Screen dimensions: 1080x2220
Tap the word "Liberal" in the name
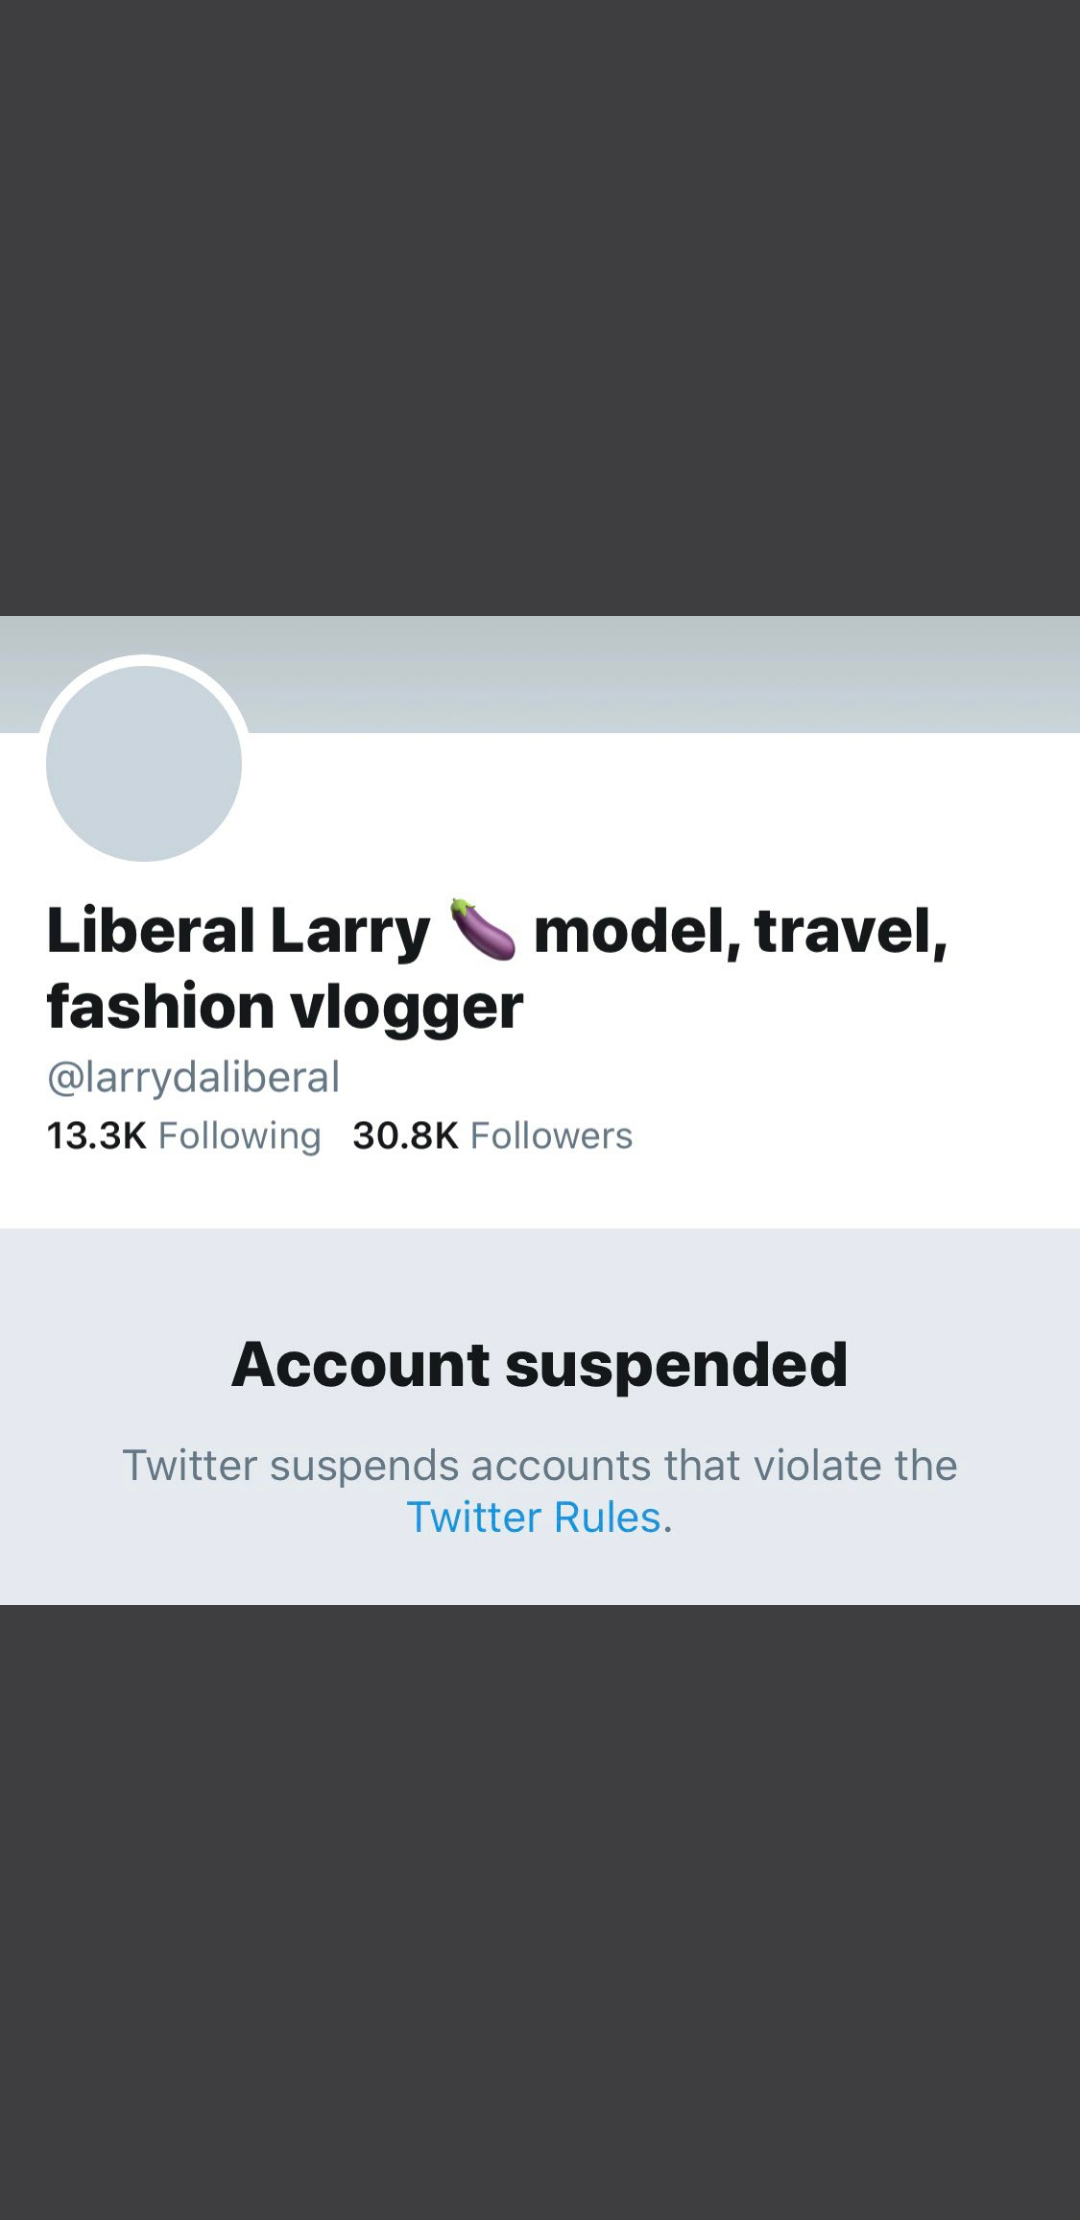[150, 931]
